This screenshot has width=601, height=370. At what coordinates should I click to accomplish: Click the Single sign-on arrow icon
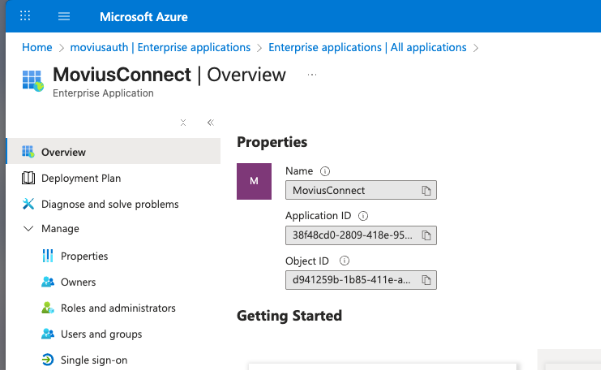(x=48, y=360)
